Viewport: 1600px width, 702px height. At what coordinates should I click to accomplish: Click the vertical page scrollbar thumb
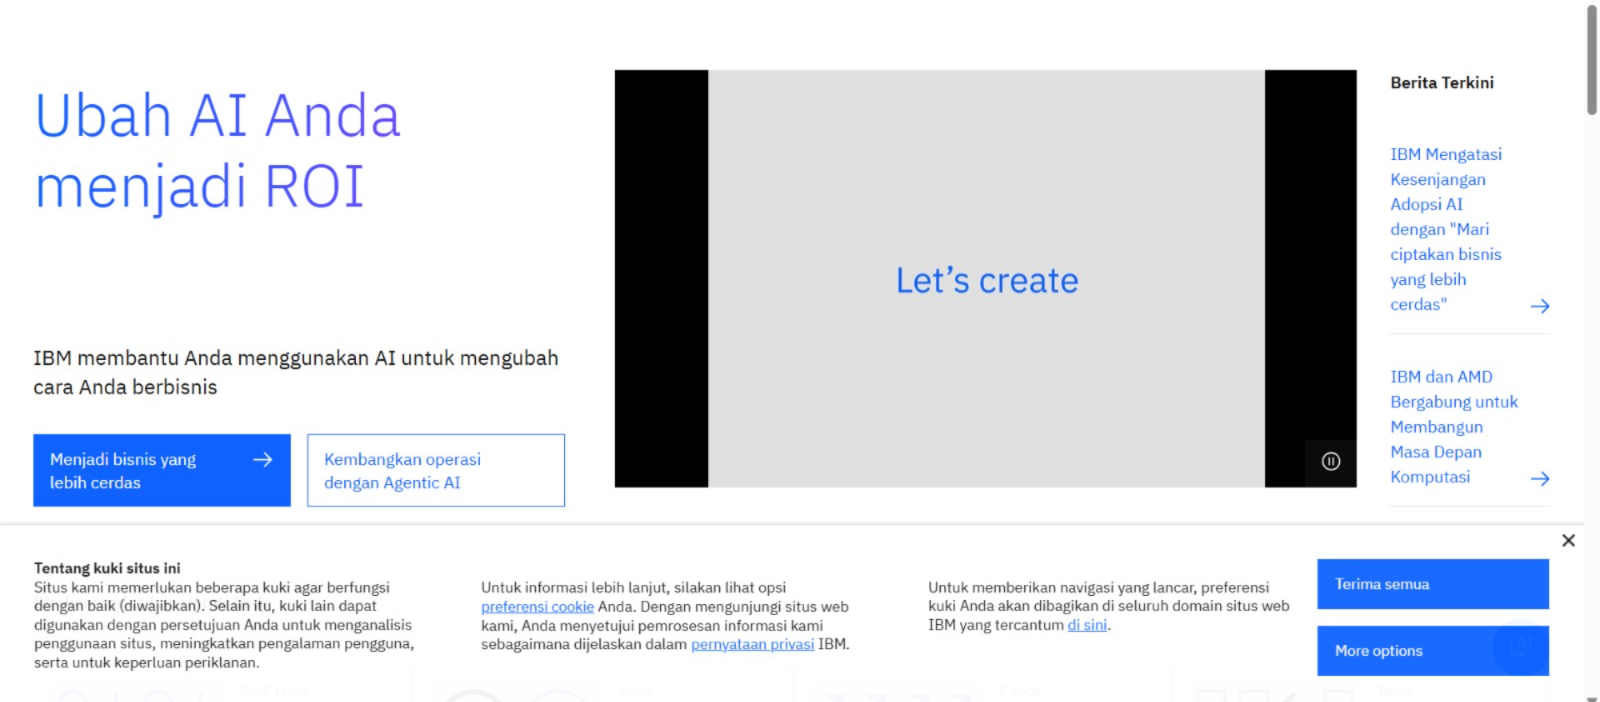[1591, 60]
